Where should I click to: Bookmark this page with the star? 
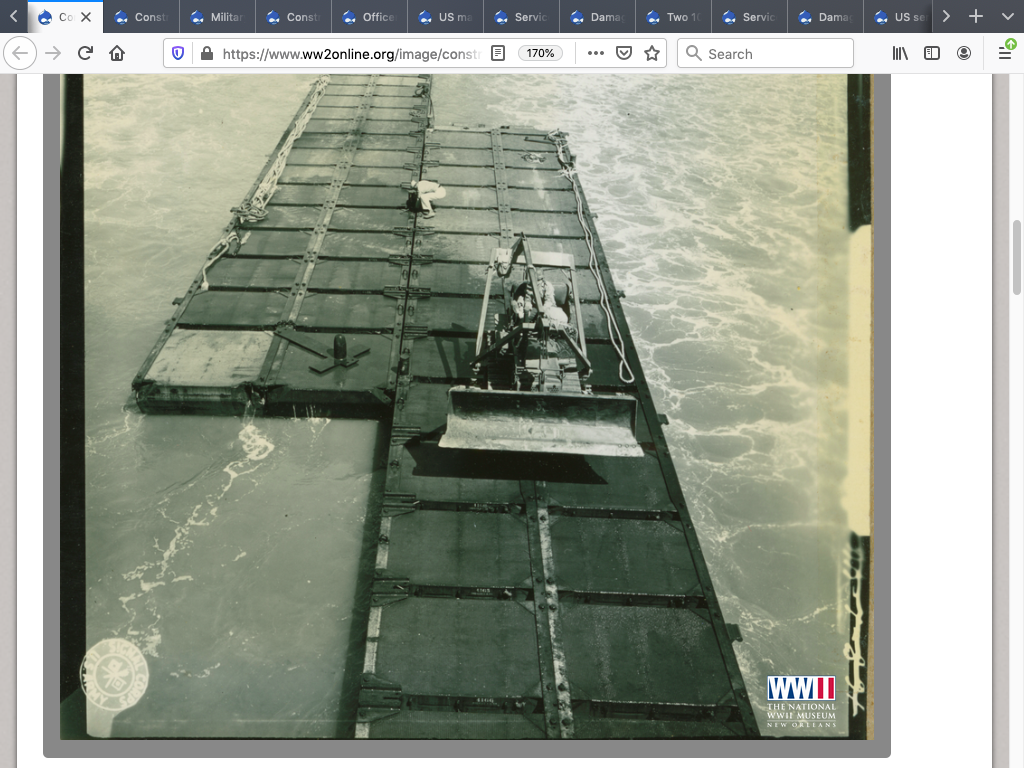tap(652, 53)
